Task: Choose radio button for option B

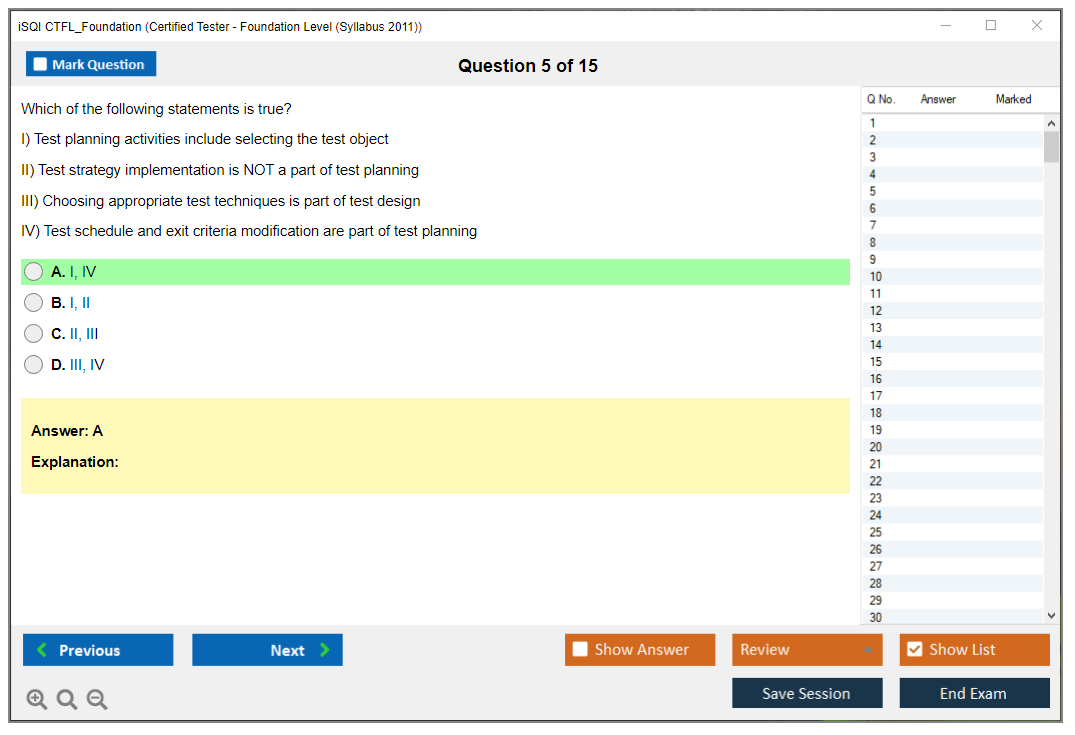Action: pos(34,303)
